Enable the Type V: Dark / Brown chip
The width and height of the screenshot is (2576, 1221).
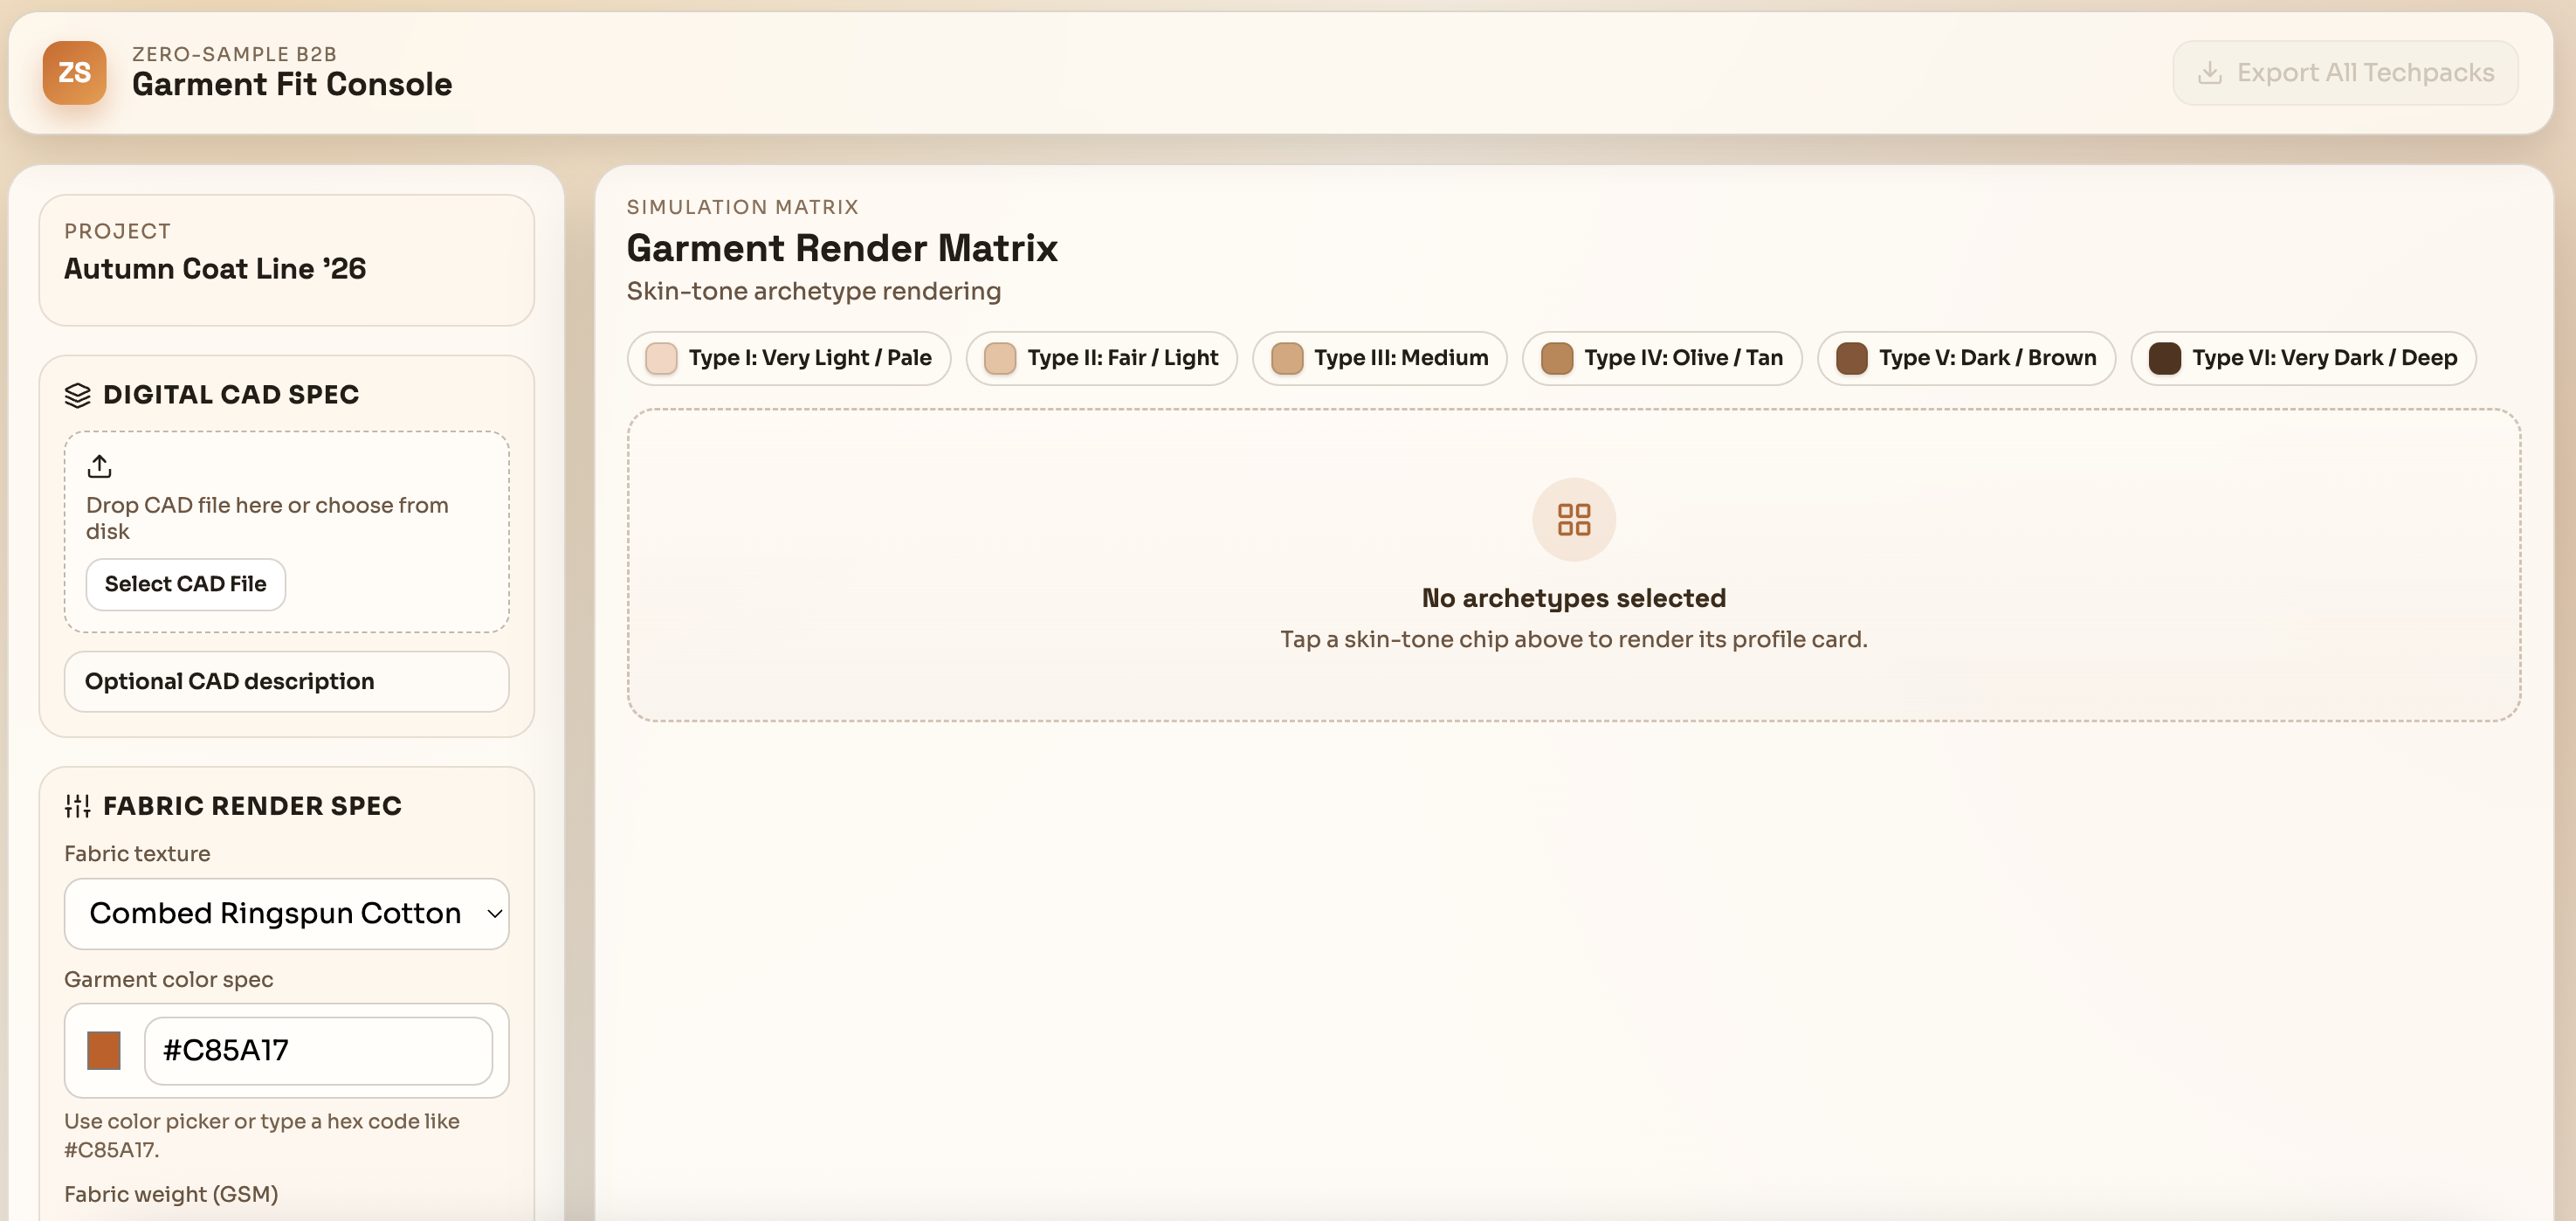point(1966,358)
